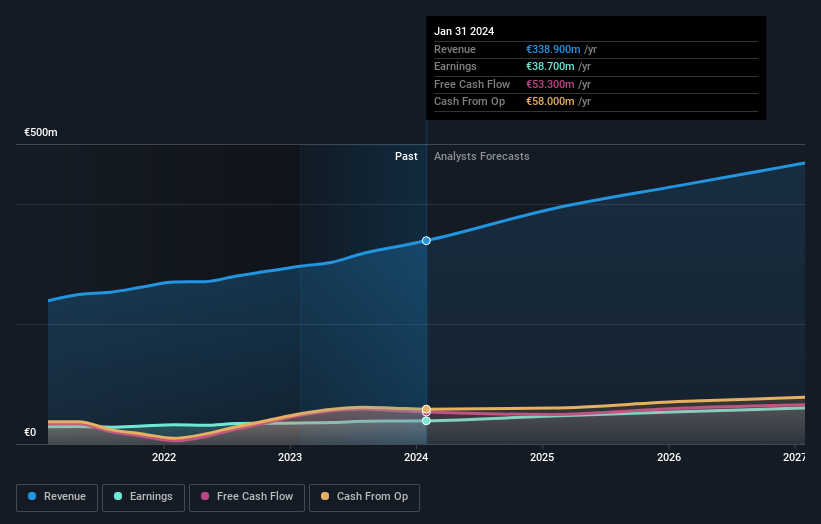Select the 2022 x-axis label
Image resolution: width=821 pixels, height=524 pixels.
pyautogui.click(x=164, y=458)
